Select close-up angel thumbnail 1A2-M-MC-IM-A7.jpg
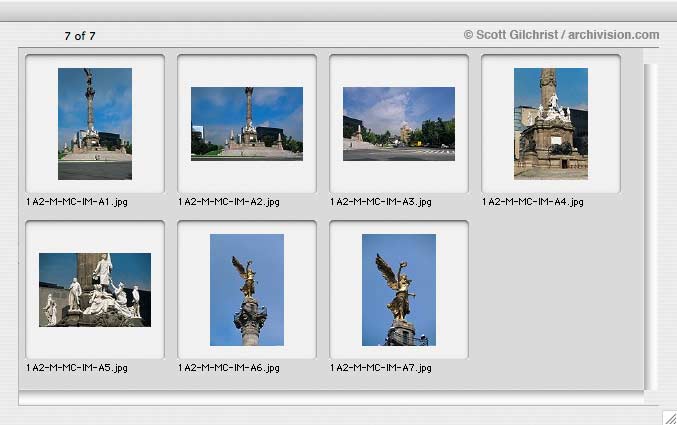The height and width of the screenshot is (425, 677). click(399, 290)
